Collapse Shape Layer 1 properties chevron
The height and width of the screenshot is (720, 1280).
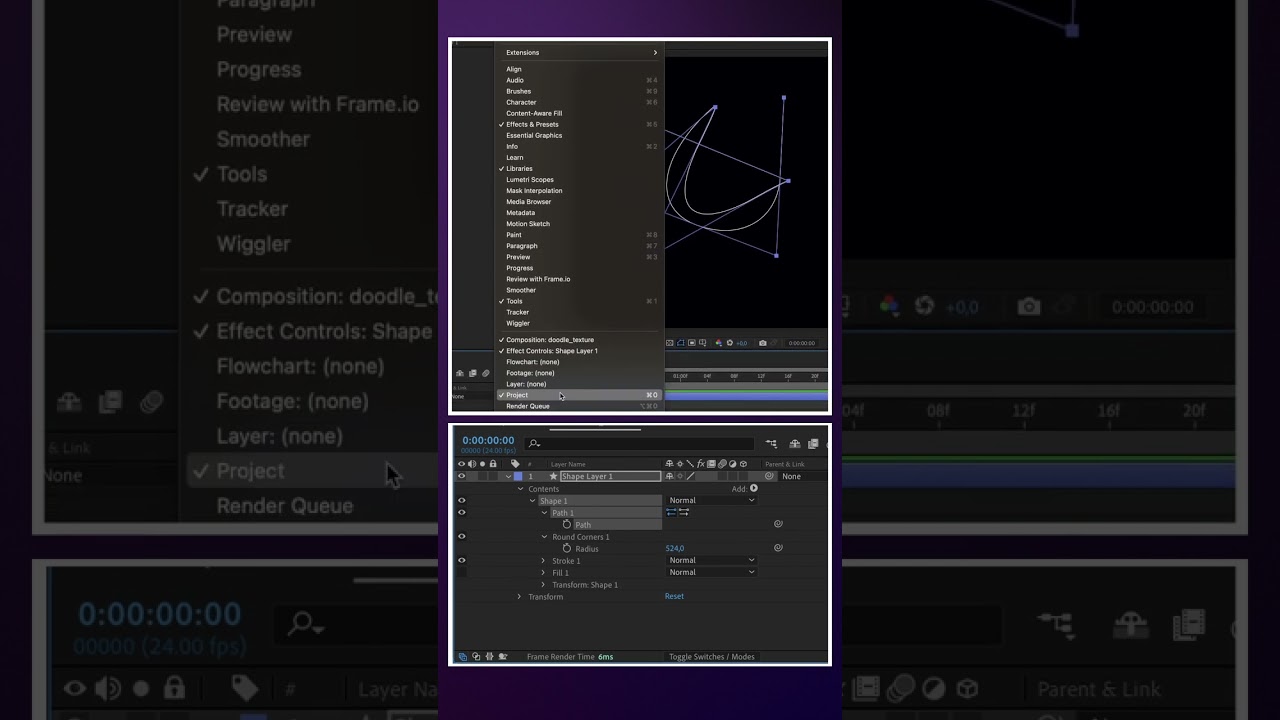click(x=508, y=476)
